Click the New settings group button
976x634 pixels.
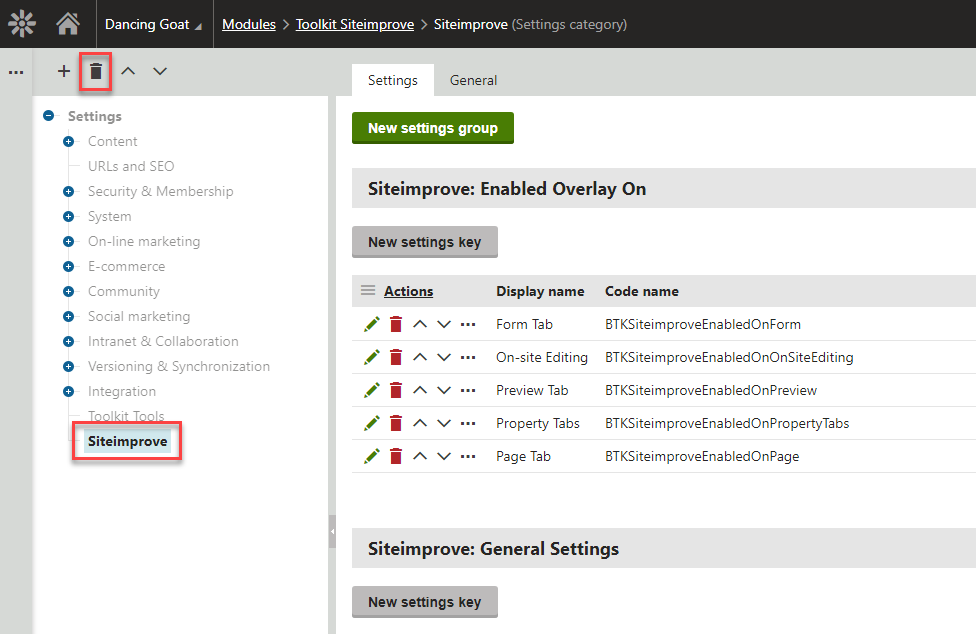coord(433,128)
